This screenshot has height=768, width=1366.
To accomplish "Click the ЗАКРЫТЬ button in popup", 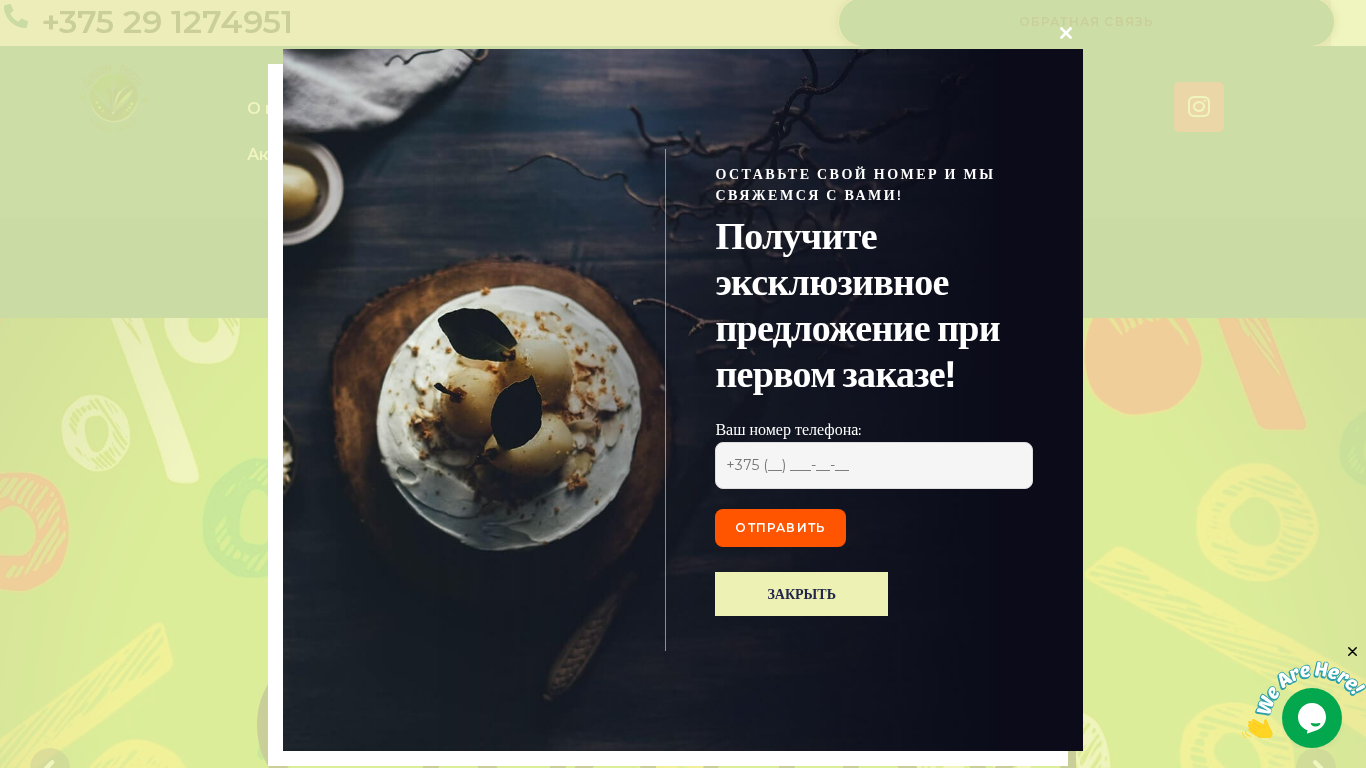I will pos(801,594).
